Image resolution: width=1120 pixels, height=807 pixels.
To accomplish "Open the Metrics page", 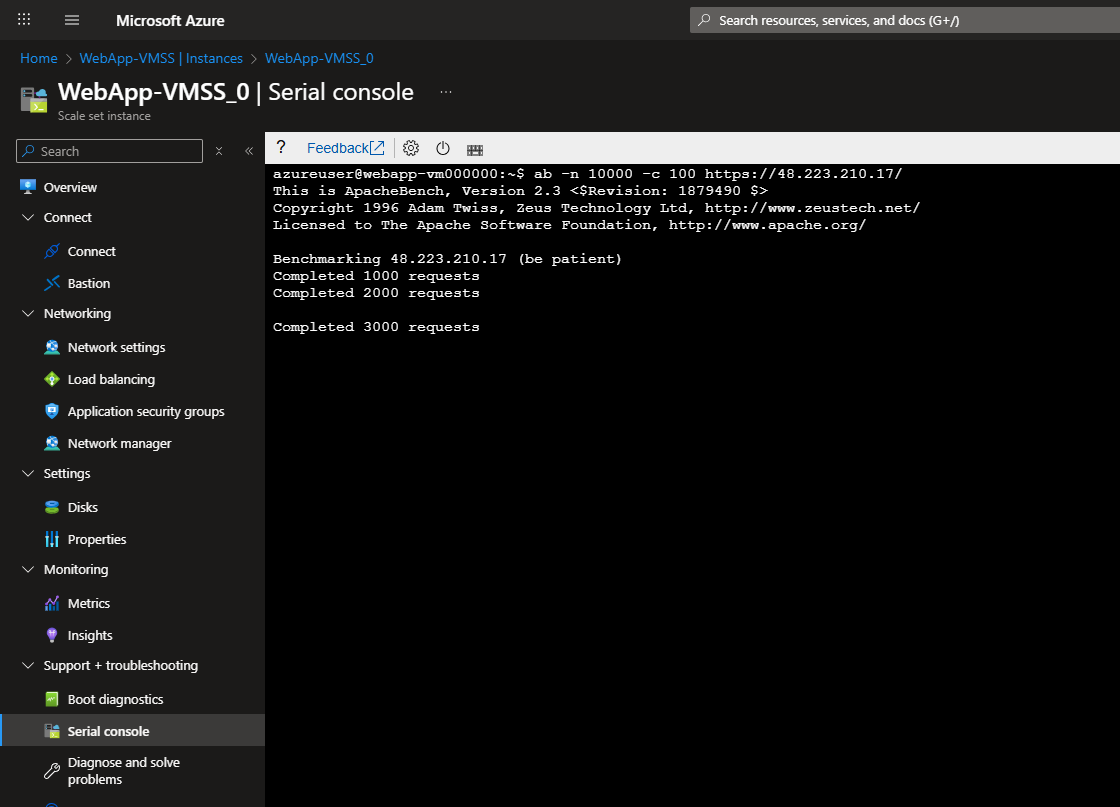I will pos(88,603).
